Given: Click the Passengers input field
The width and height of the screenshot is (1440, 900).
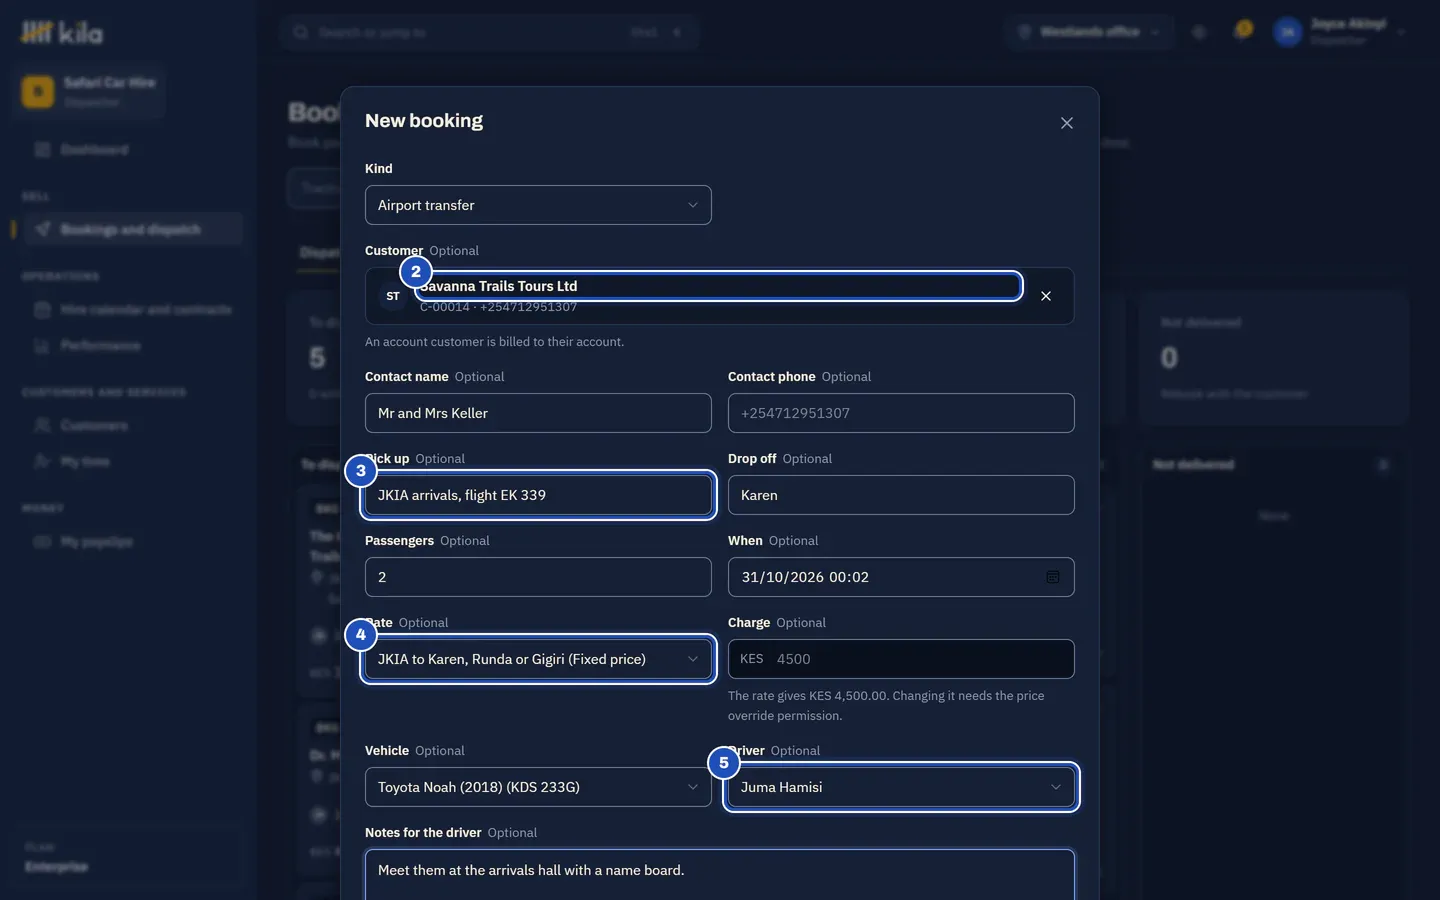Looking at the screenshot, I should (538, 577).
